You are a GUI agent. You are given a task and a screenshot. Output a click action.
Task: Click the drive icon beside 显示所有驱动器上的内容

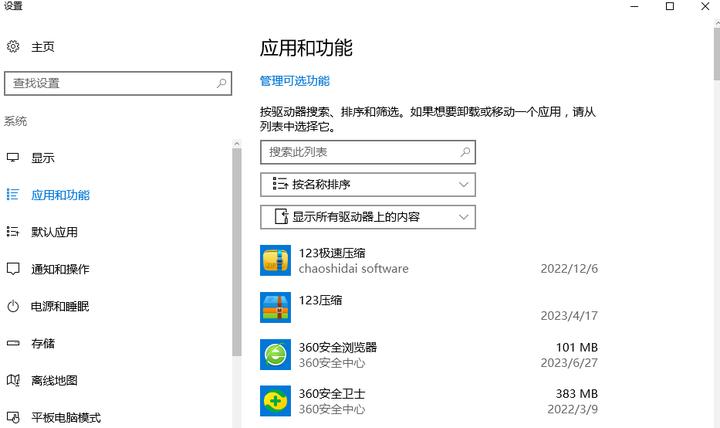(281, 217)
